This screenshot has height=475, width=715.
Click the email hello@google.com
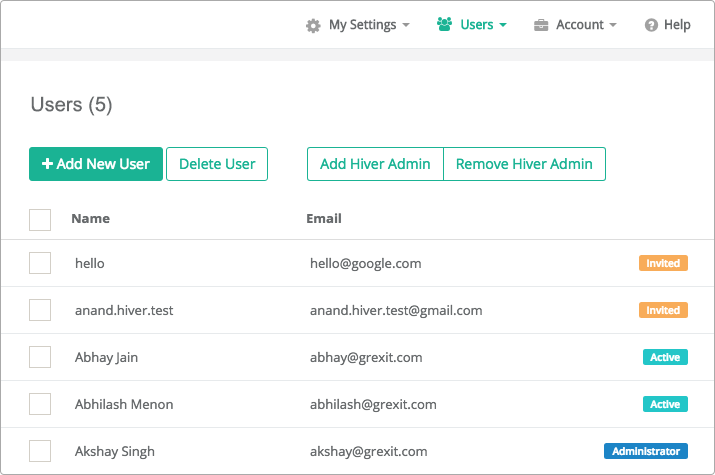pos(366,263)
